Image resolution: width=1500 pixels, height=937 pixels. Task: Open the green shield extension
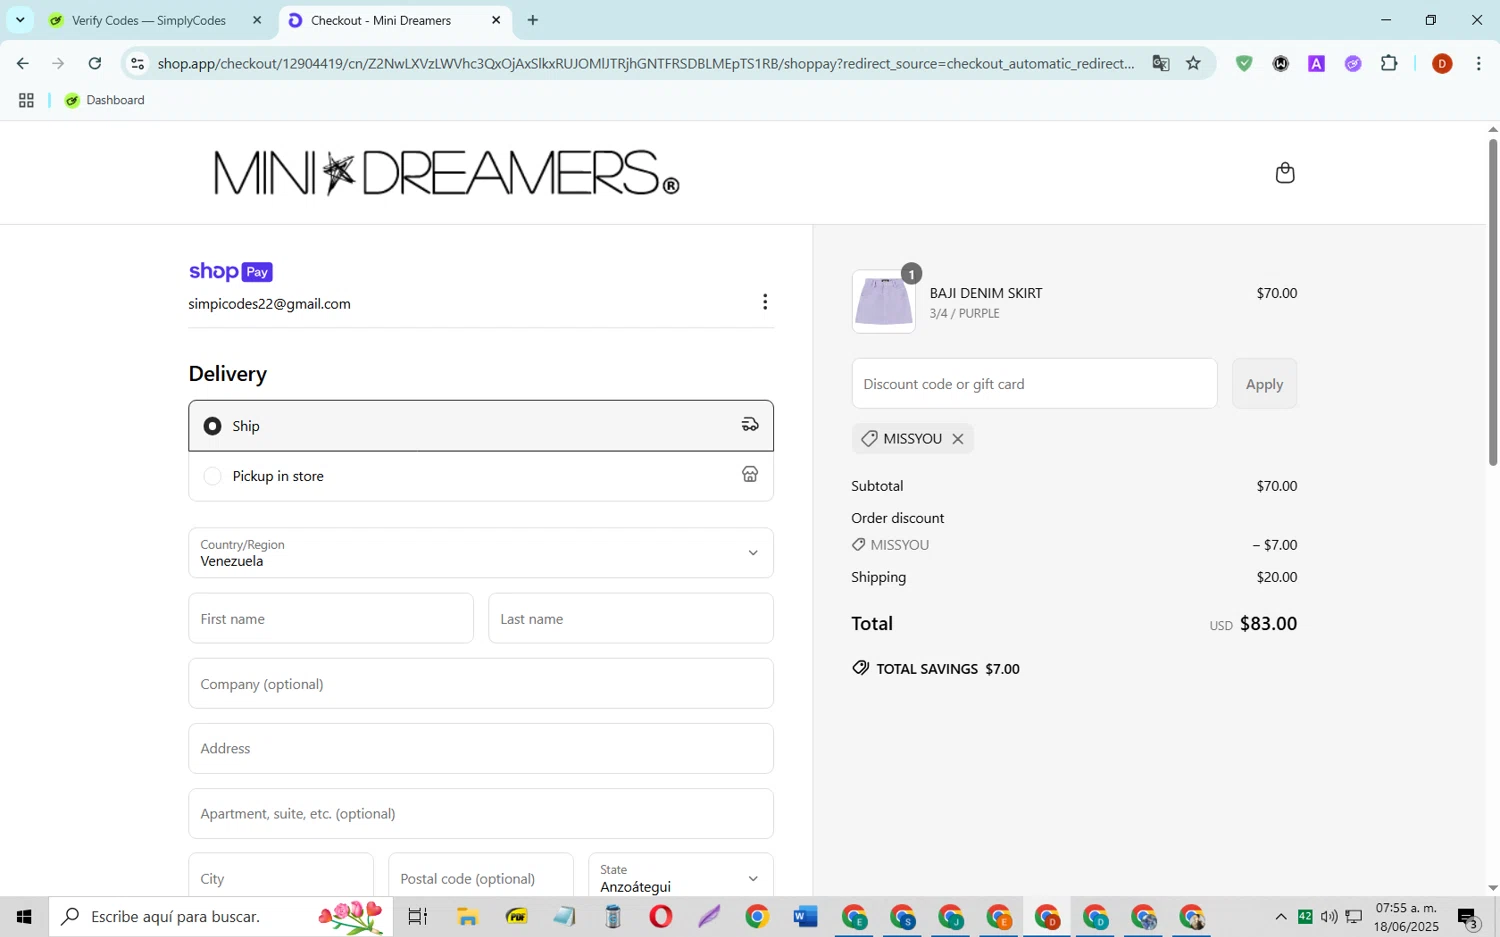pyautogui.click(x=1244, y=63)
